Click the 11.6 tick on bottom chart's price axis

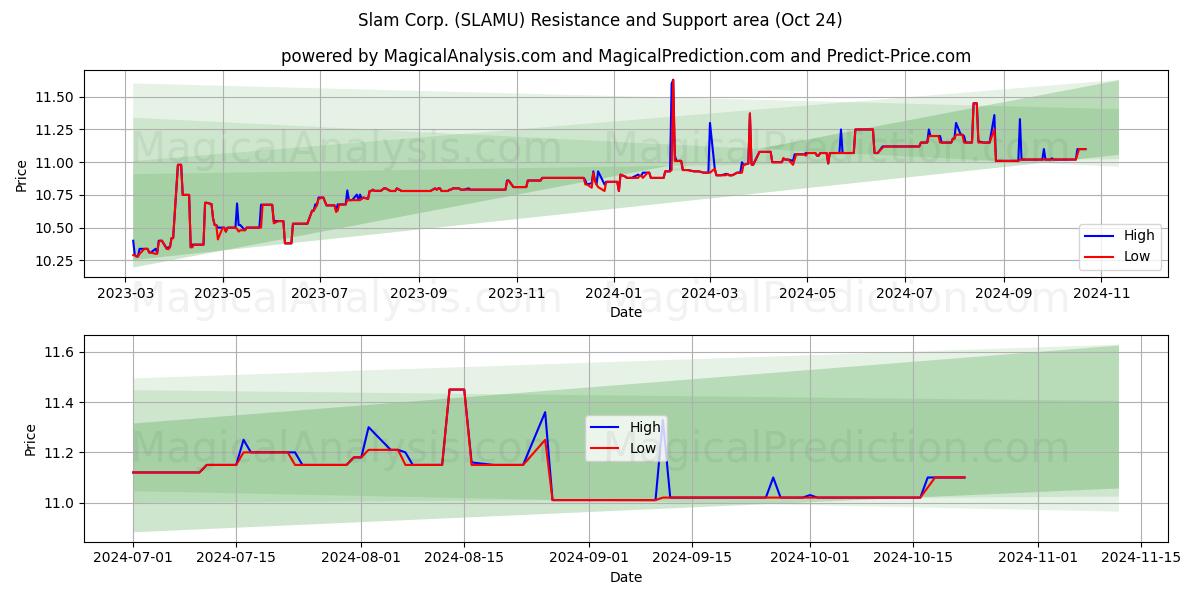pos(61,352)
